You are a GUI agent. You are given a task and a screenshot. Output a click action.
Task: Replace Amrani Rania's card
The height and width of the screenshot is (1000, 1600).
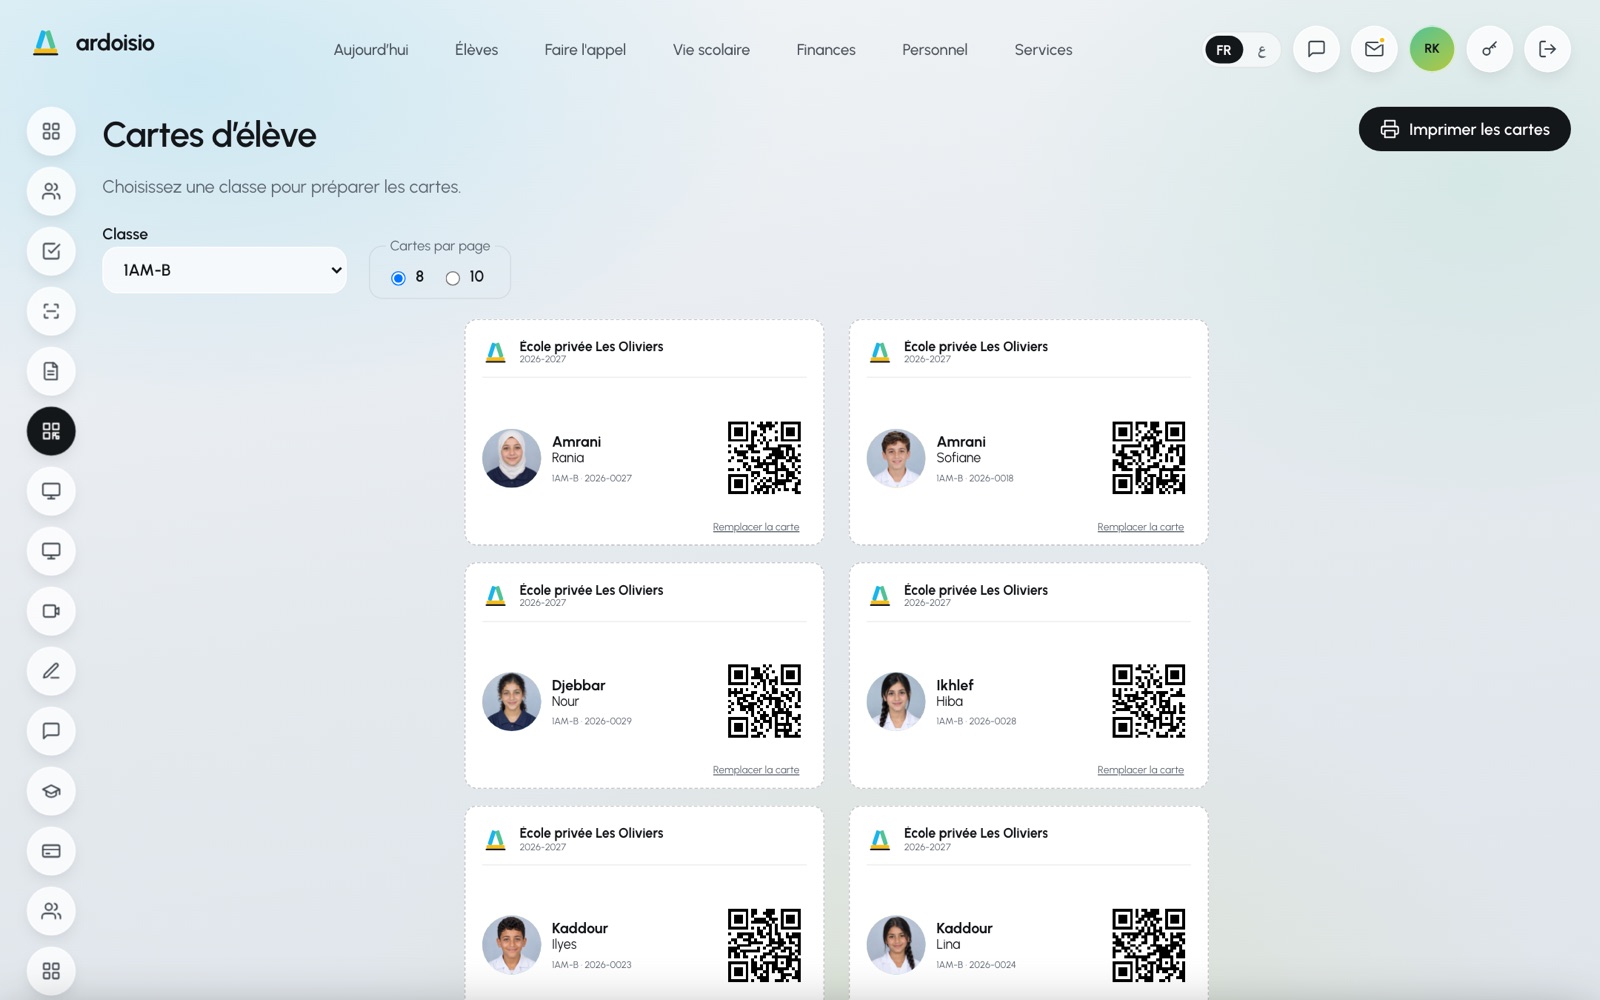pos(756,527)
